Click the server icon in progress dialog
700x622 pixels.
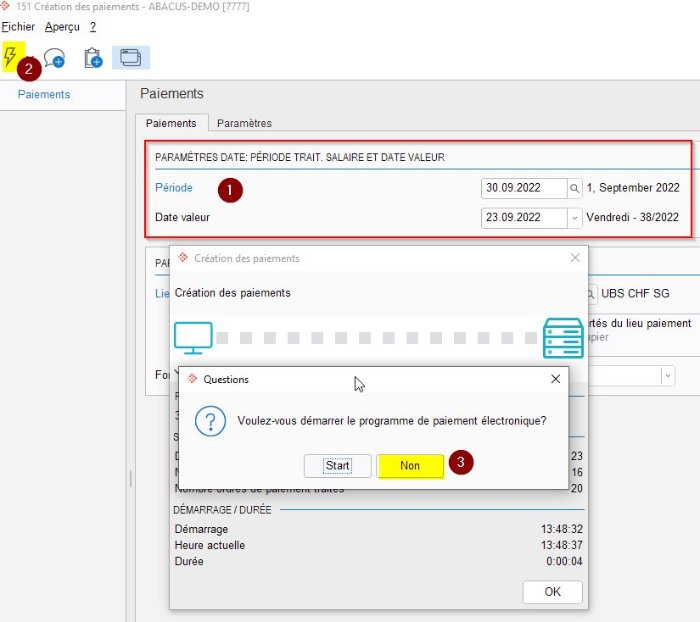point(563,338)
